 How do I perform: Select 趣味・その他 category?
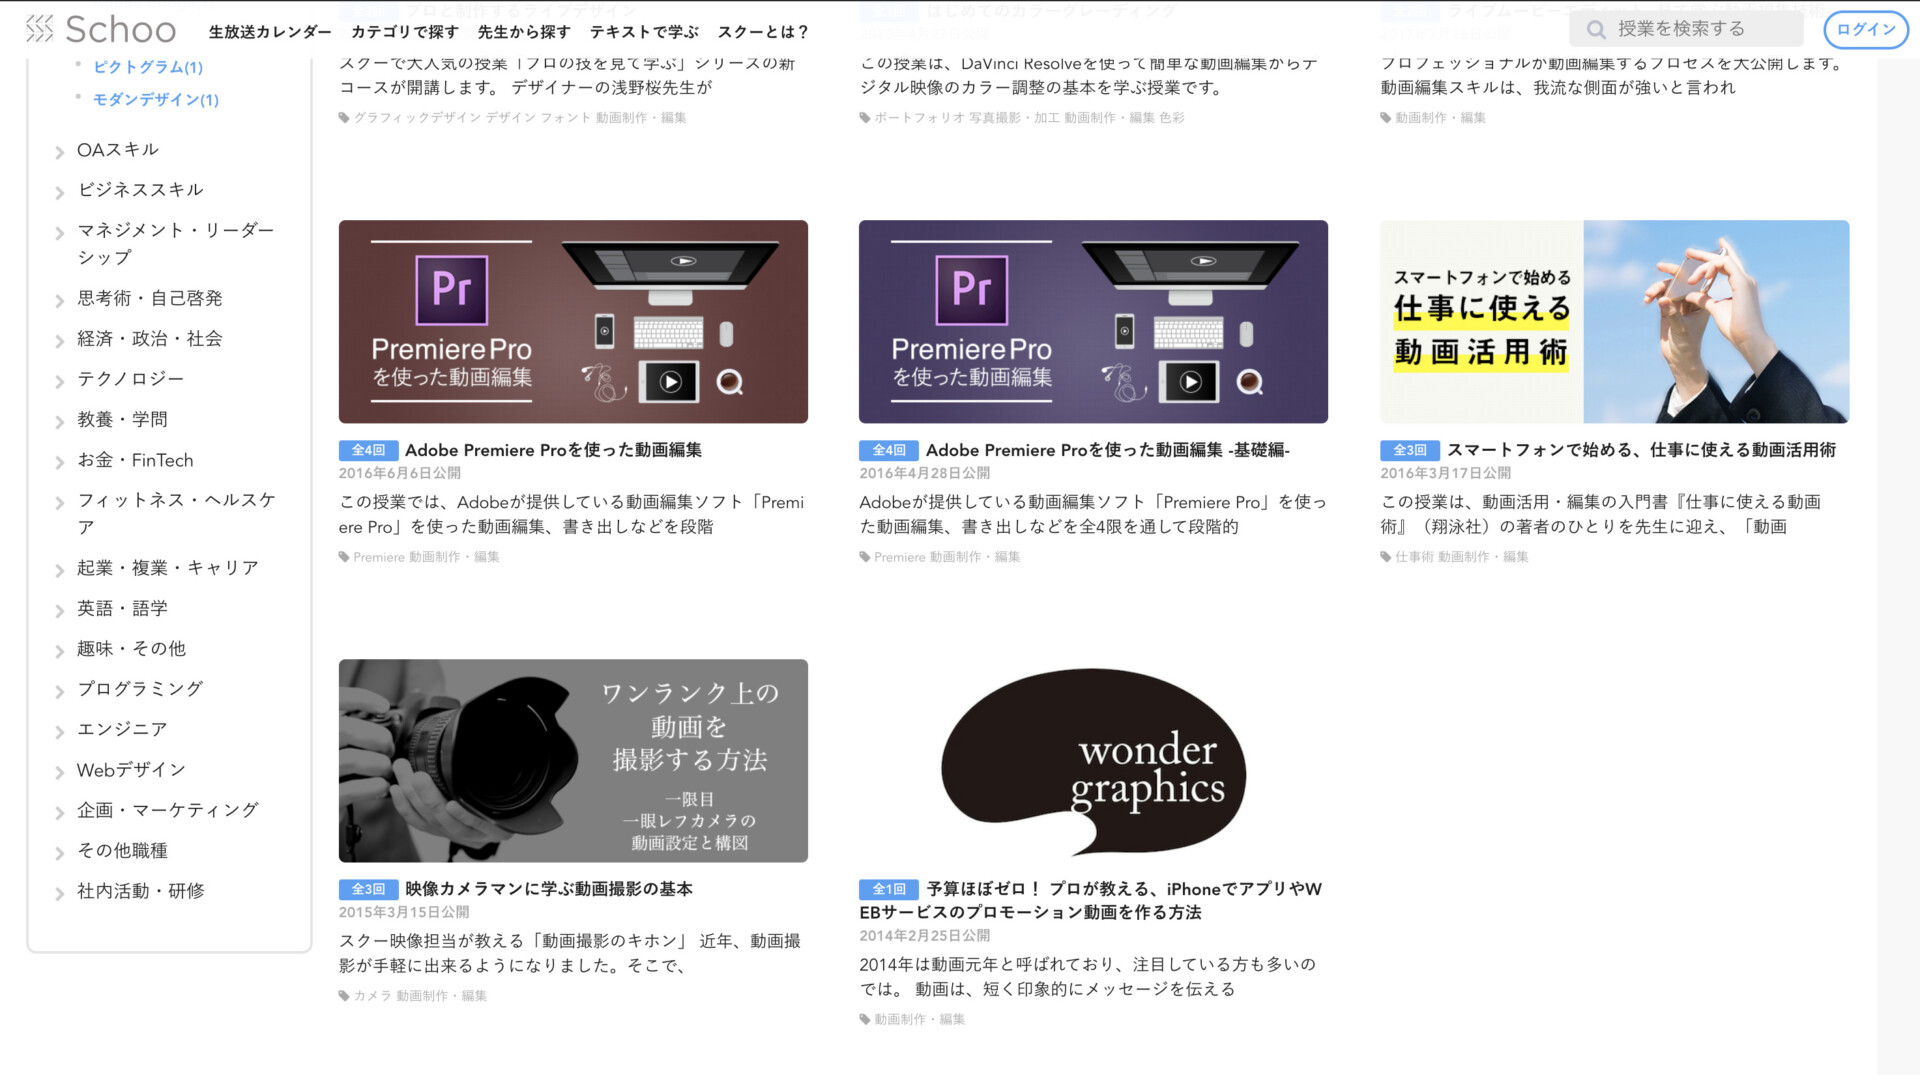tap(131, 649)
